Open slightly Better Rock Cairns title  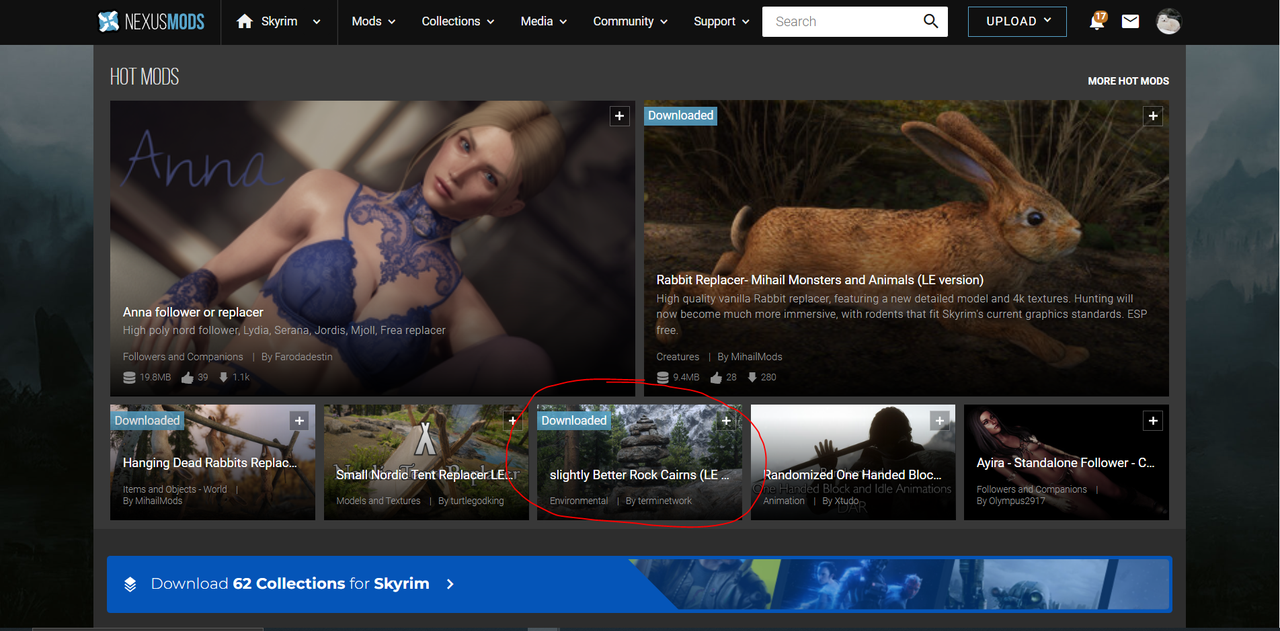click(x=640, y=475)
